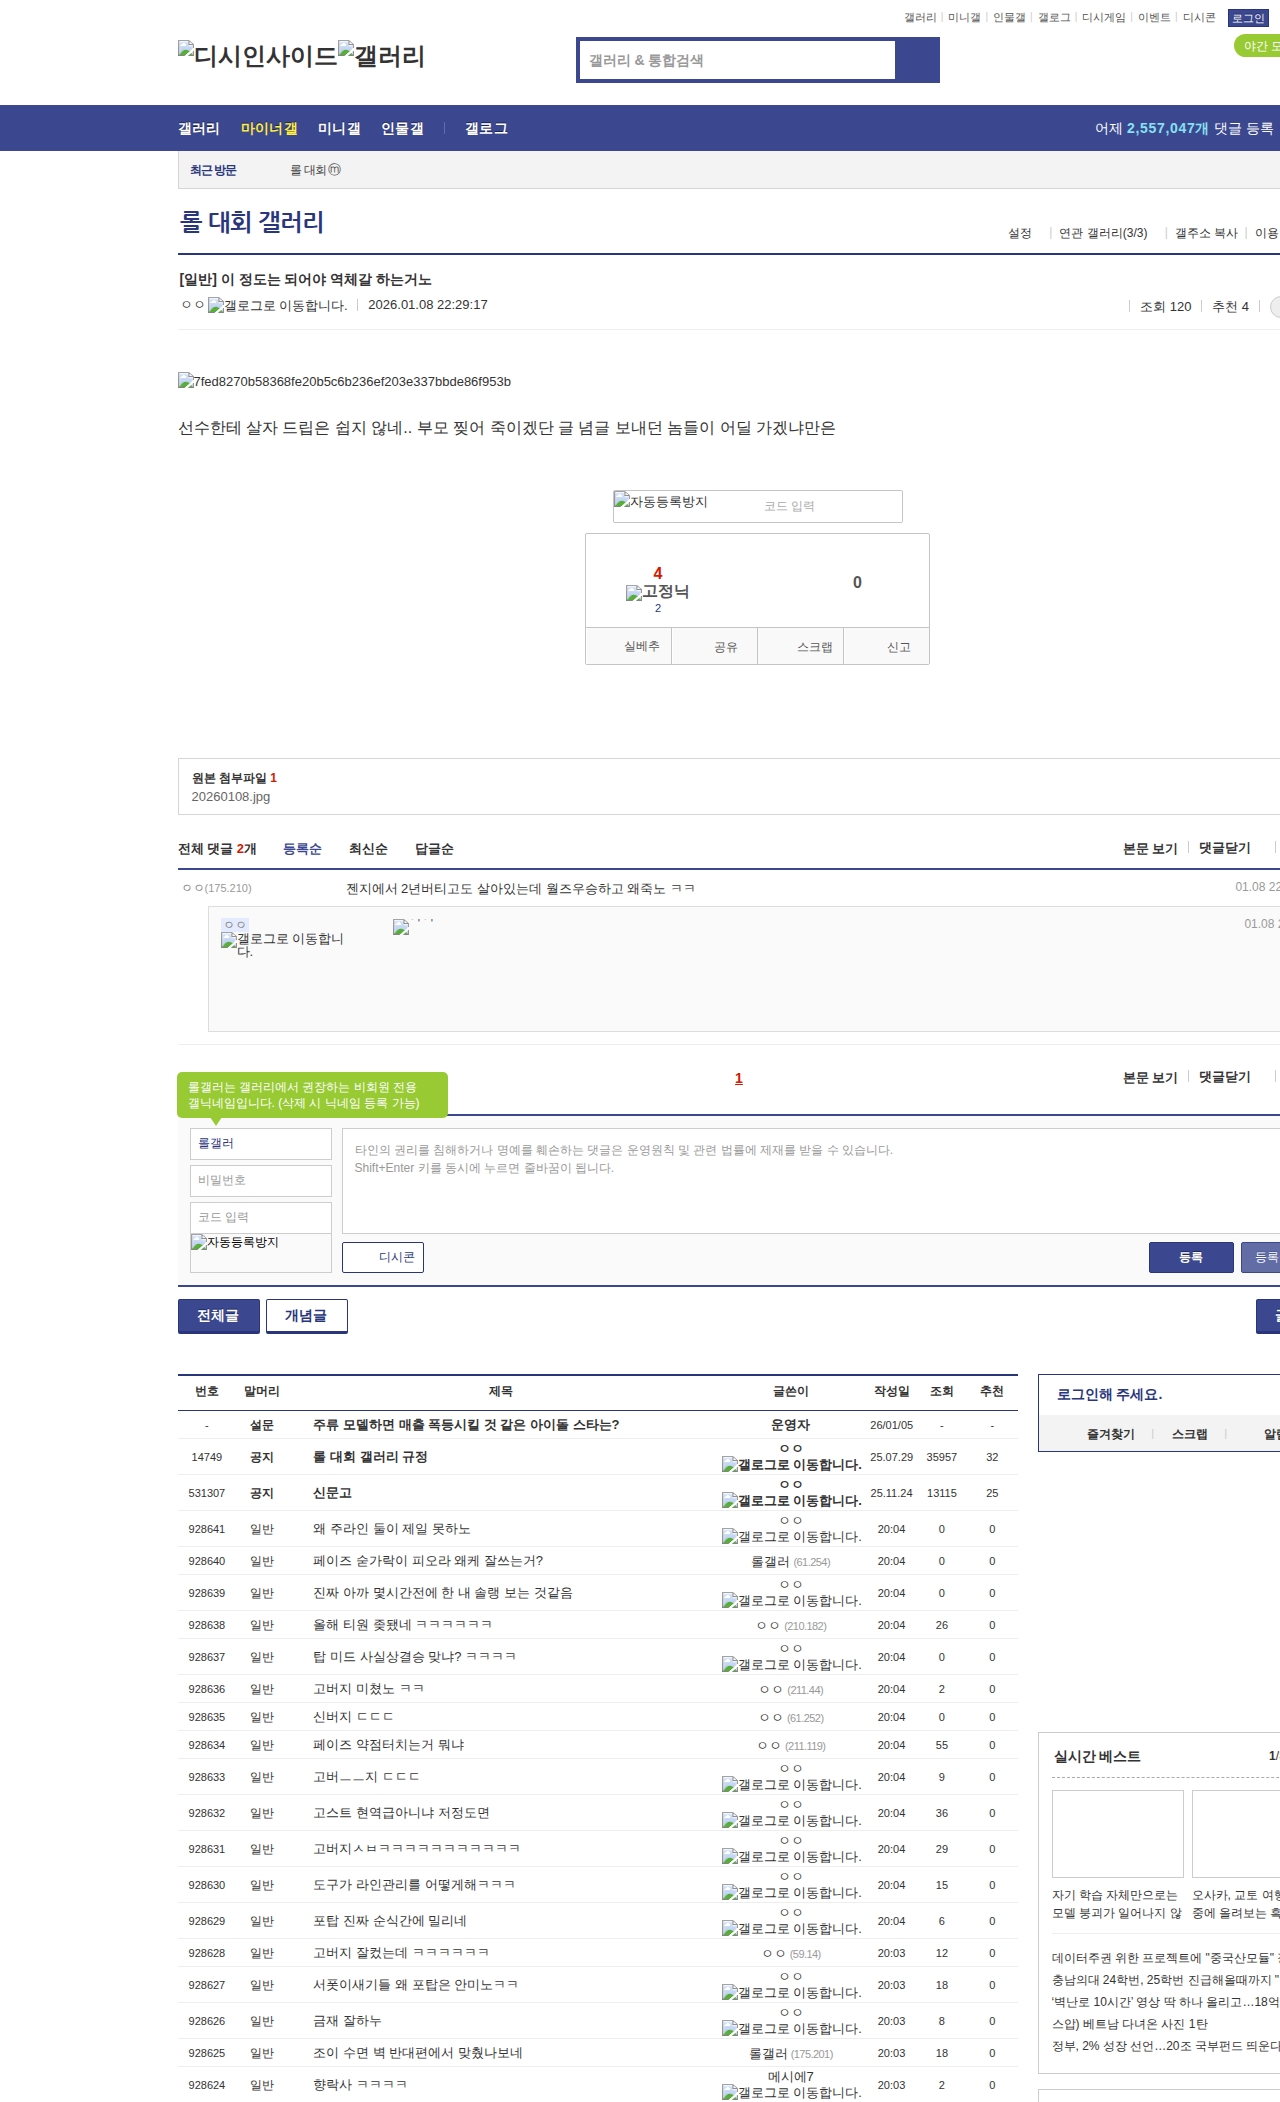Viewport: 1280px width, 2102px height.
Task: Report the post with the 신고 button
Action: coord(898,647)
